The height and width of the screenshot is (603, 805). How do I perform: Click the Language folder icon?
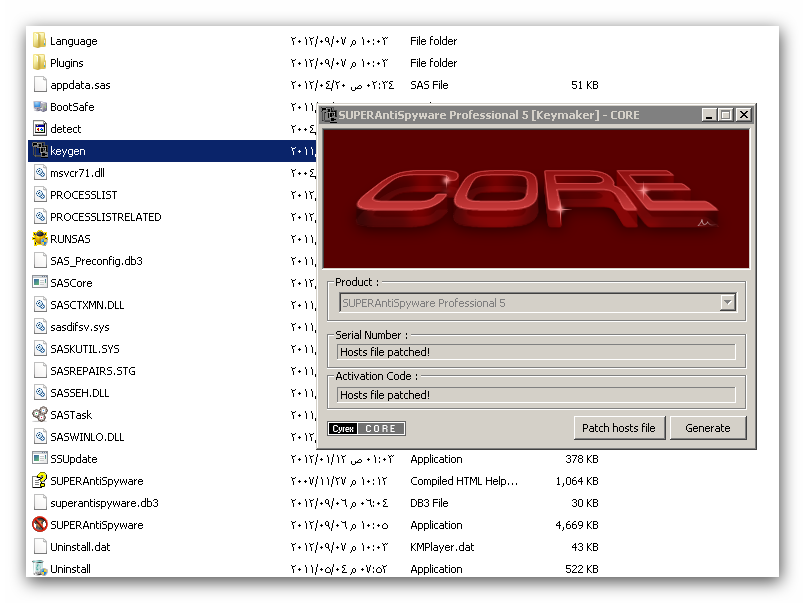point(40,40)
